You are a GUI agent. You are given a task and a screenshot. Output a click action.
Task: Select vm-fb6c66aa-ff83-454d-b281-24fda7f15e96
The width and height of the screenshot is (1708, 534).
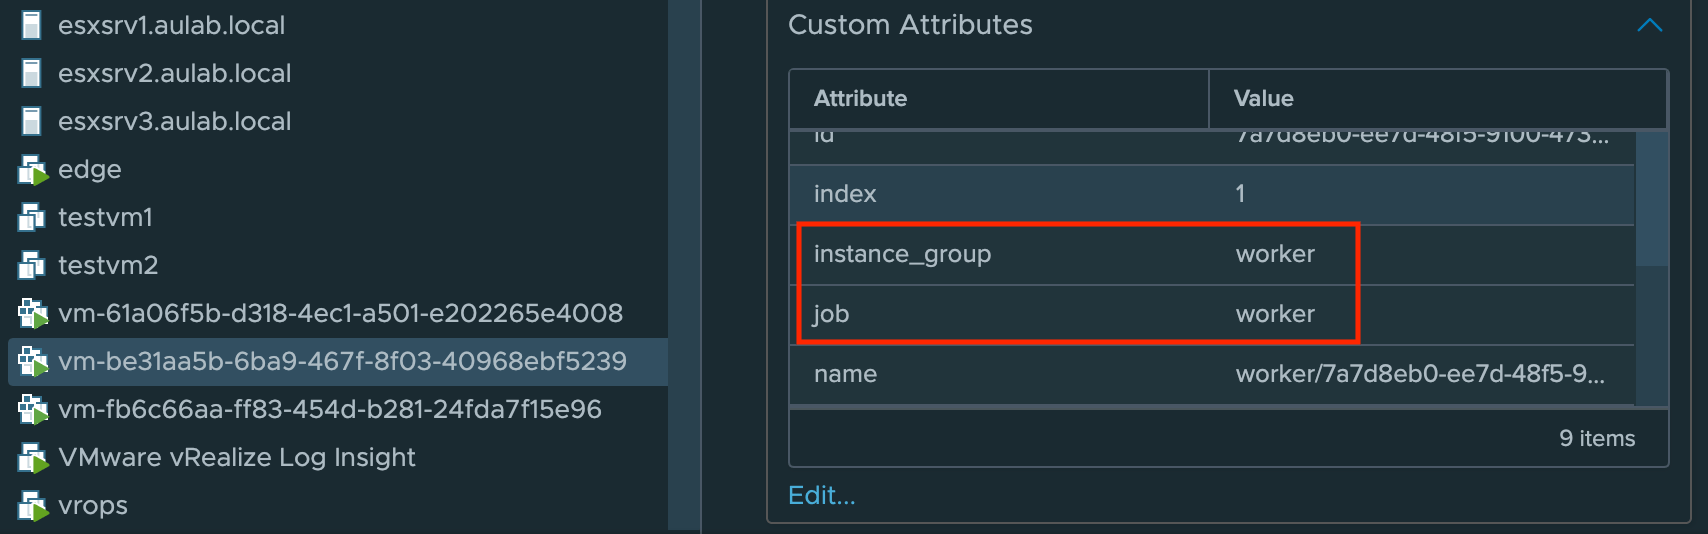(x=330, y=409)
